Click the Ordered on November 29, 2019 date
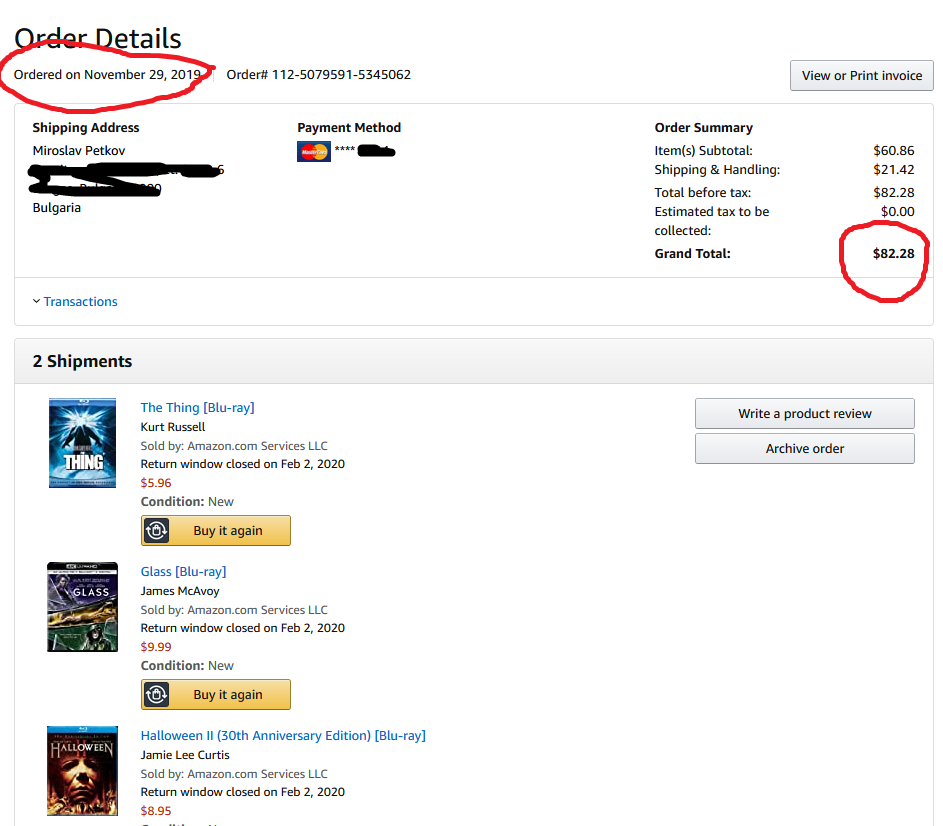 coord(107,75)
